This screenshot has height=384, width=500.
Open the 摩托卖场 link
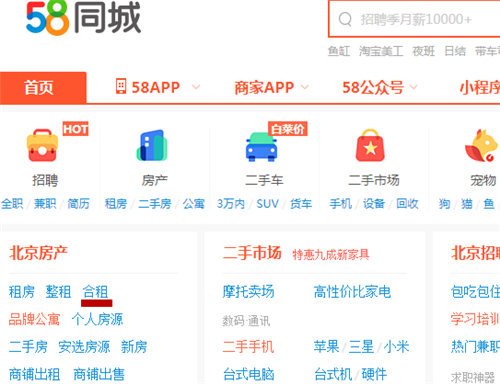(x=249, y=292)
